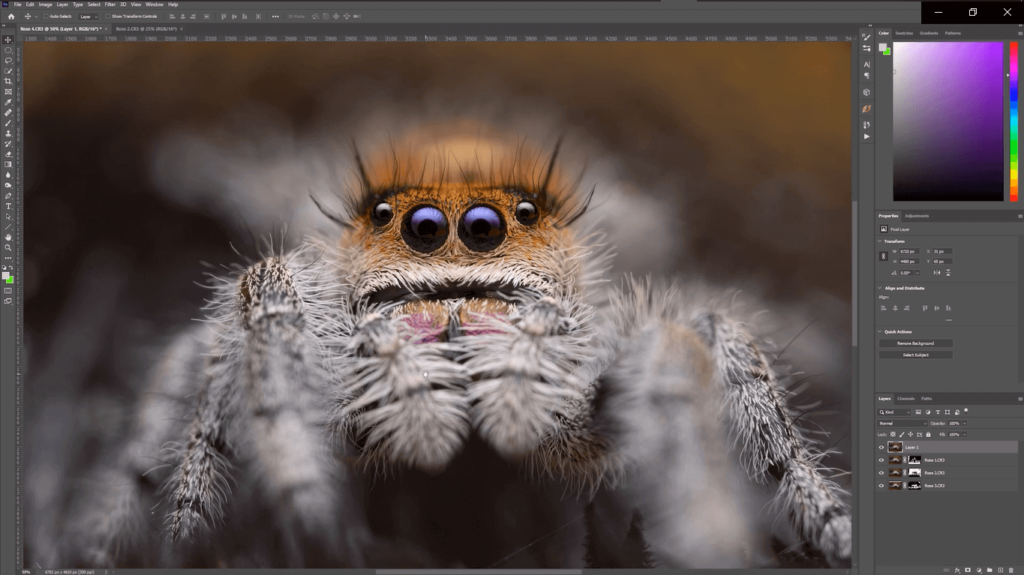Toggle visibility of Rose 2.CR3 layer
This screenshot has width=1024, height=575.
881,473
